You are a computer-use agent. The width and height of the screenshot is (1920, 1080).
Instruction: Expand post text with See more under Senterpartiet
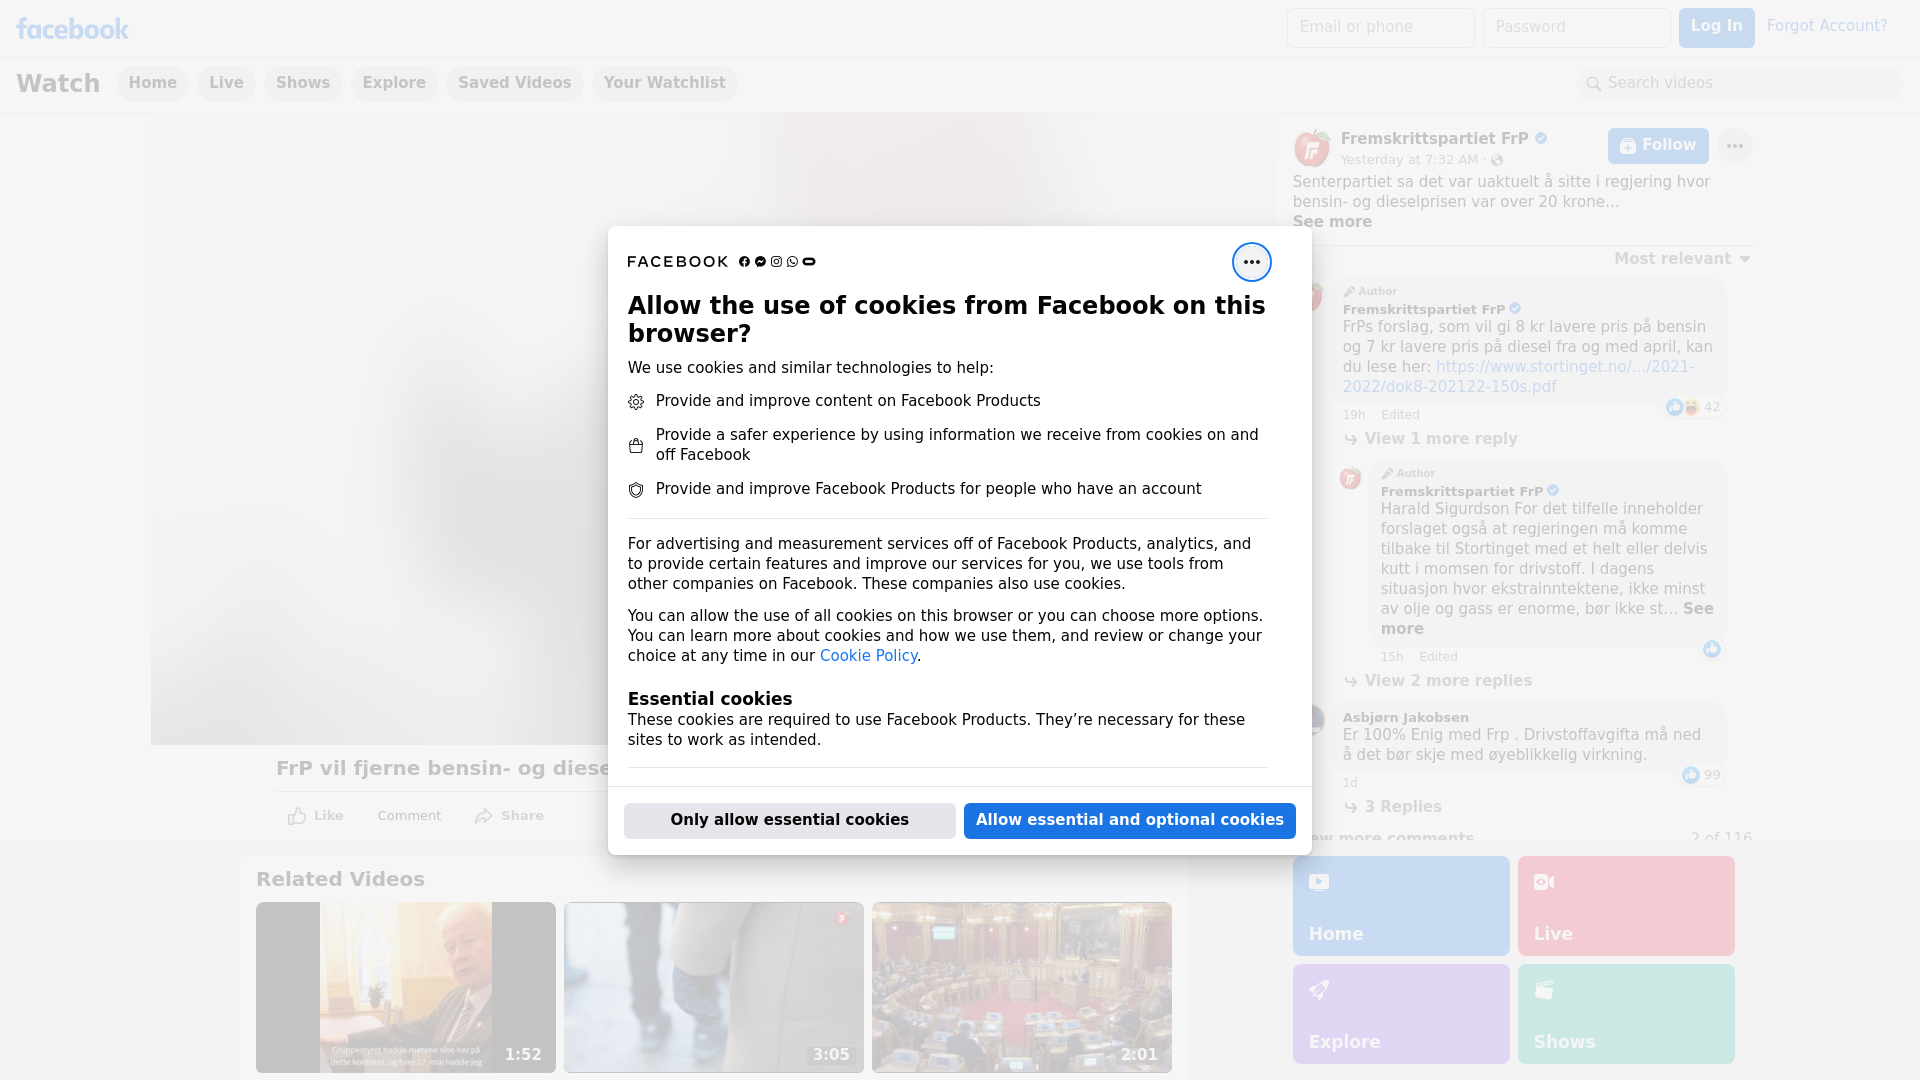pyautogui.click(x=1332, y=222)
